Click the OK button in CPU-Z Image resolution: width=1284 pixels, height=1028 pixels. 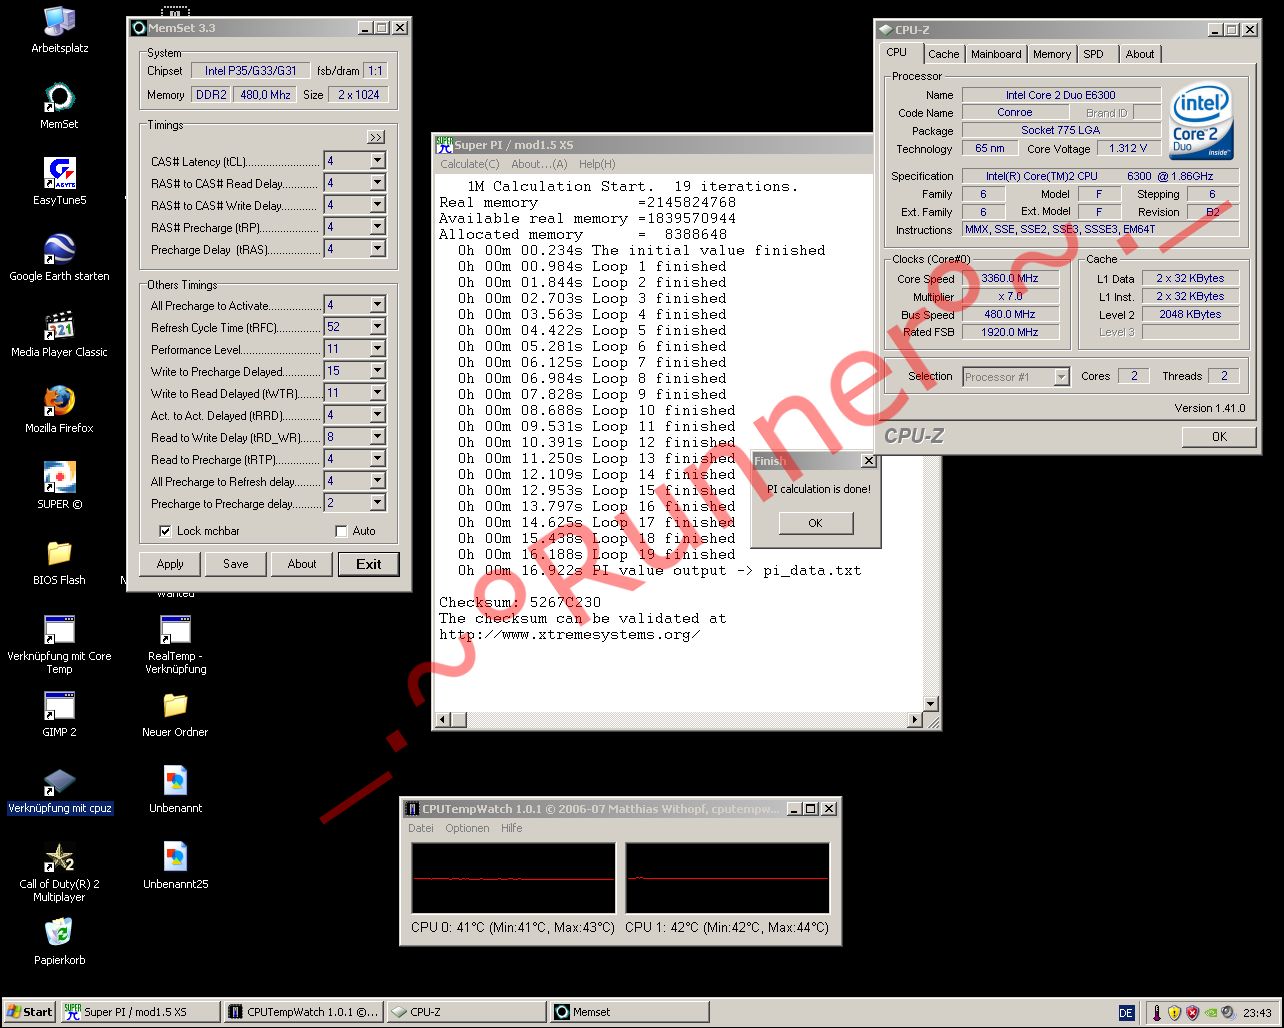pyautogui.click(x=1219, y=436)
